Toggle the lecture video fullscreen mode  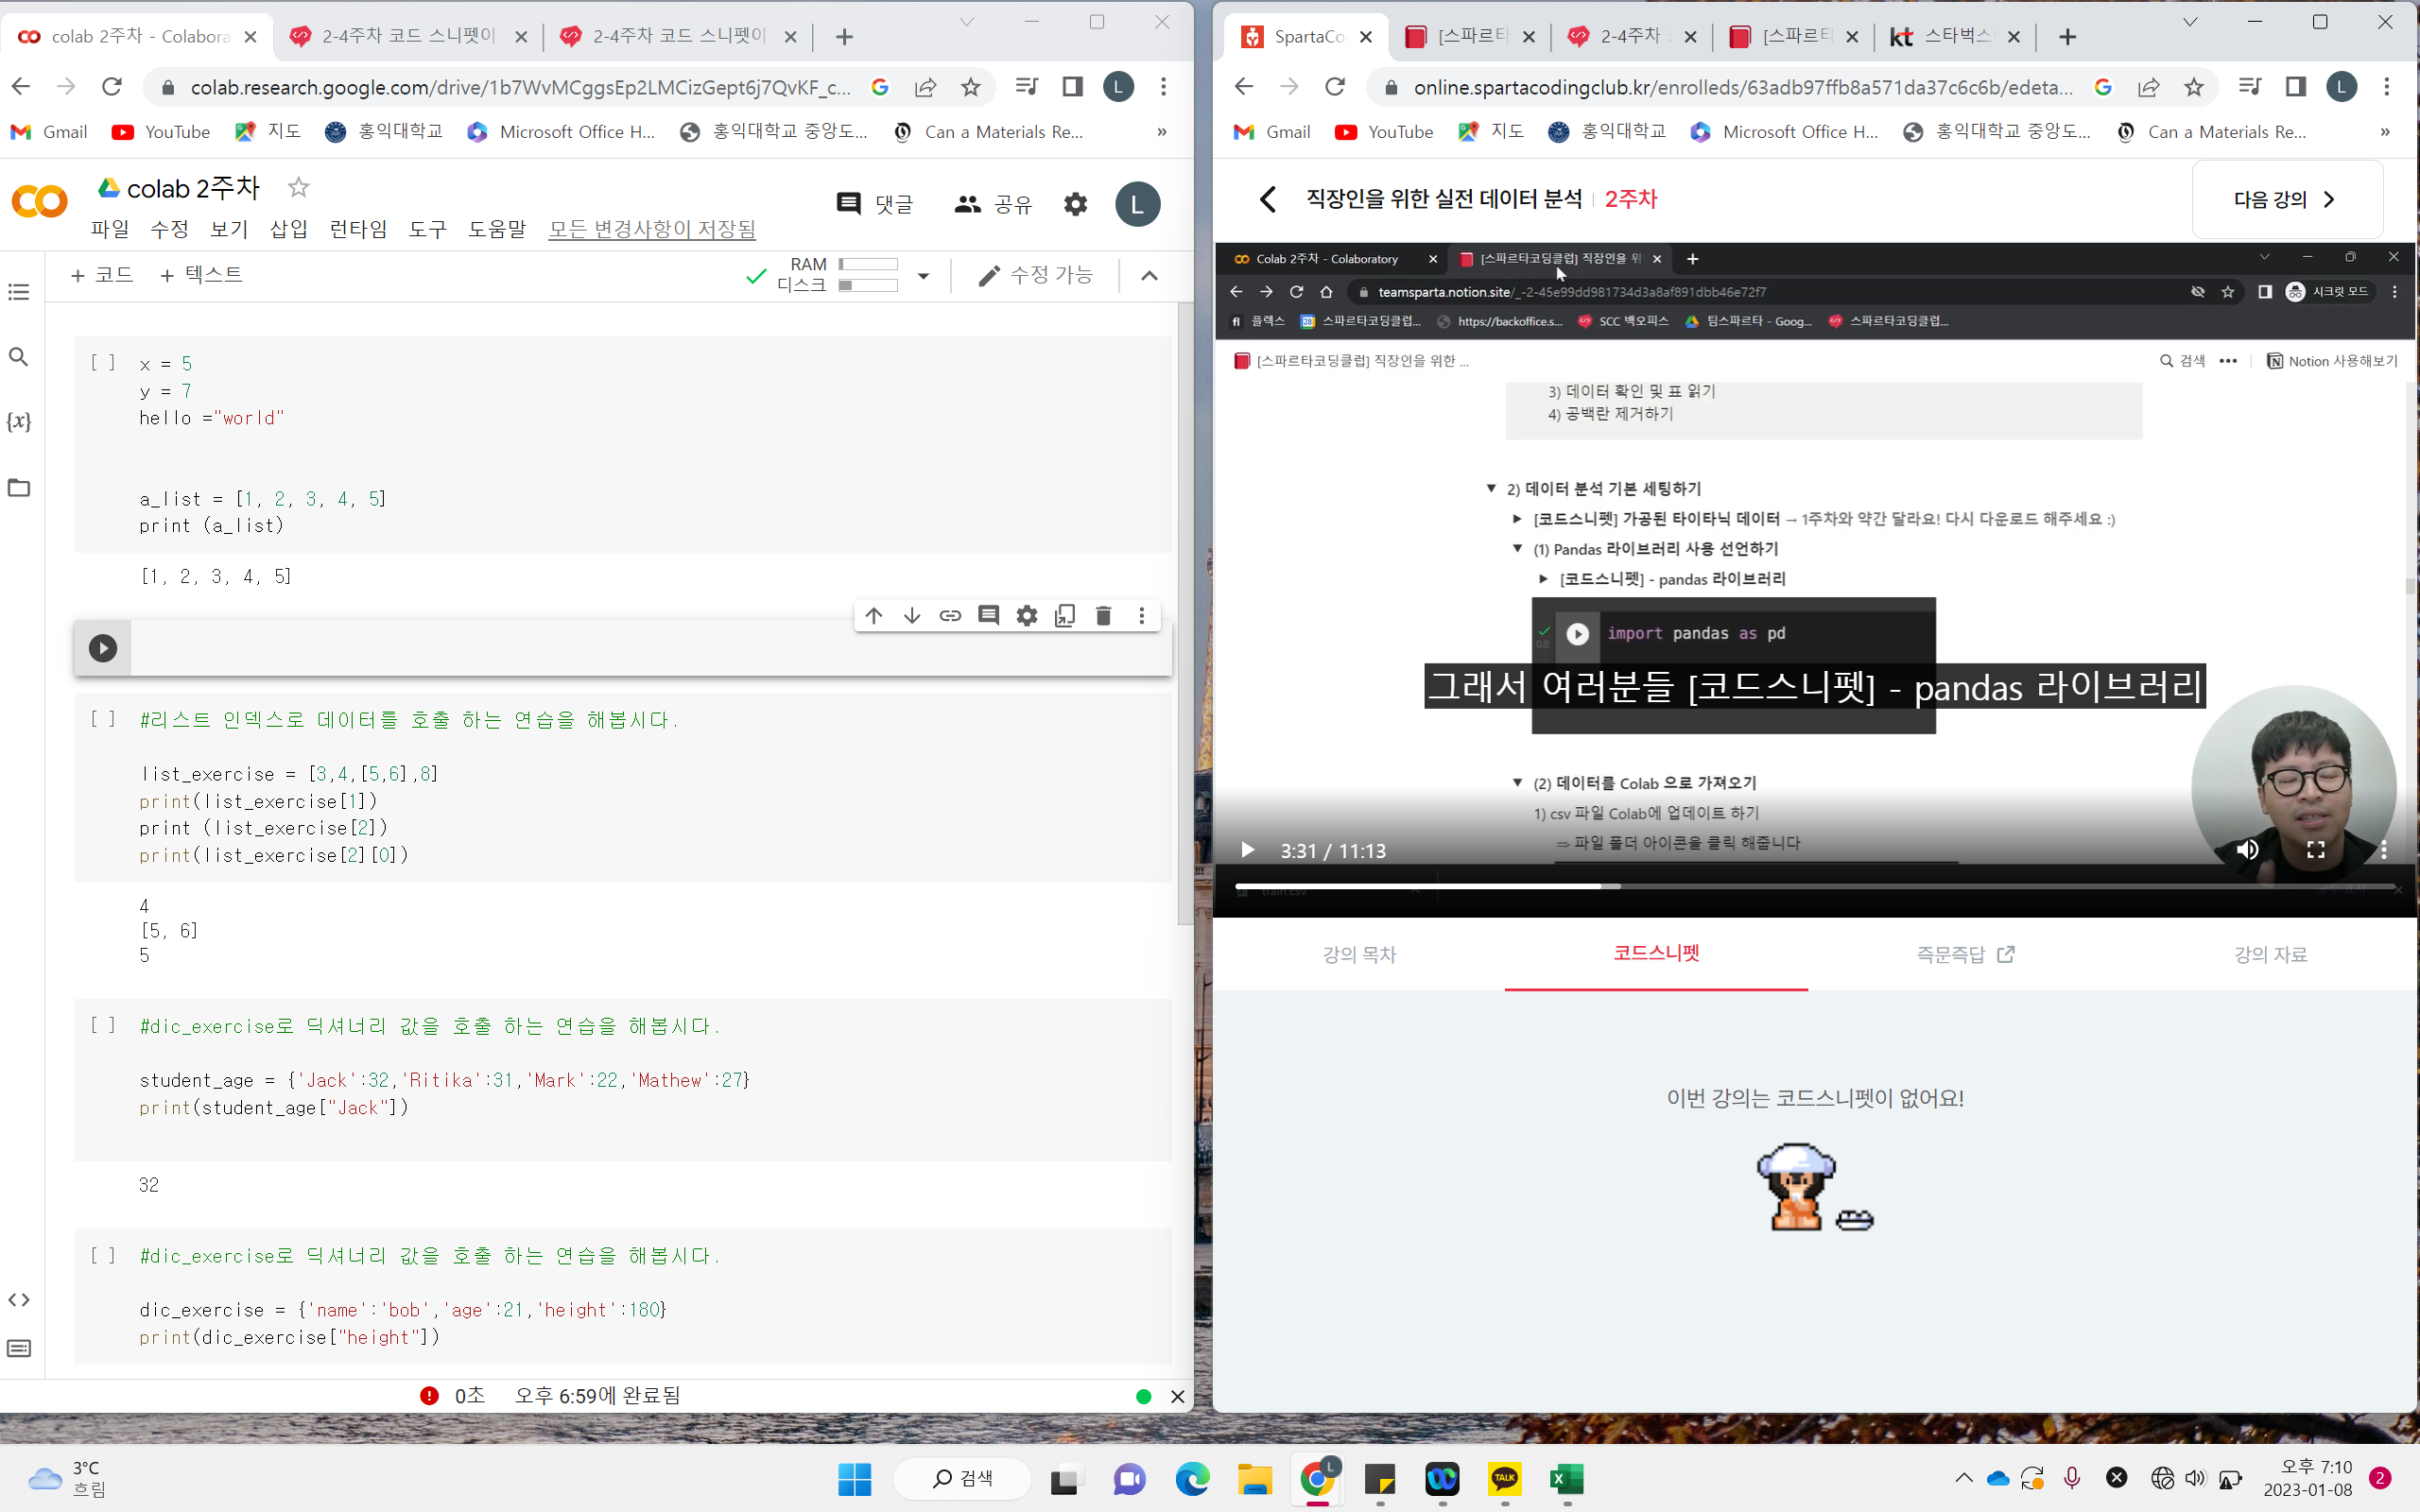[2315, 850]
